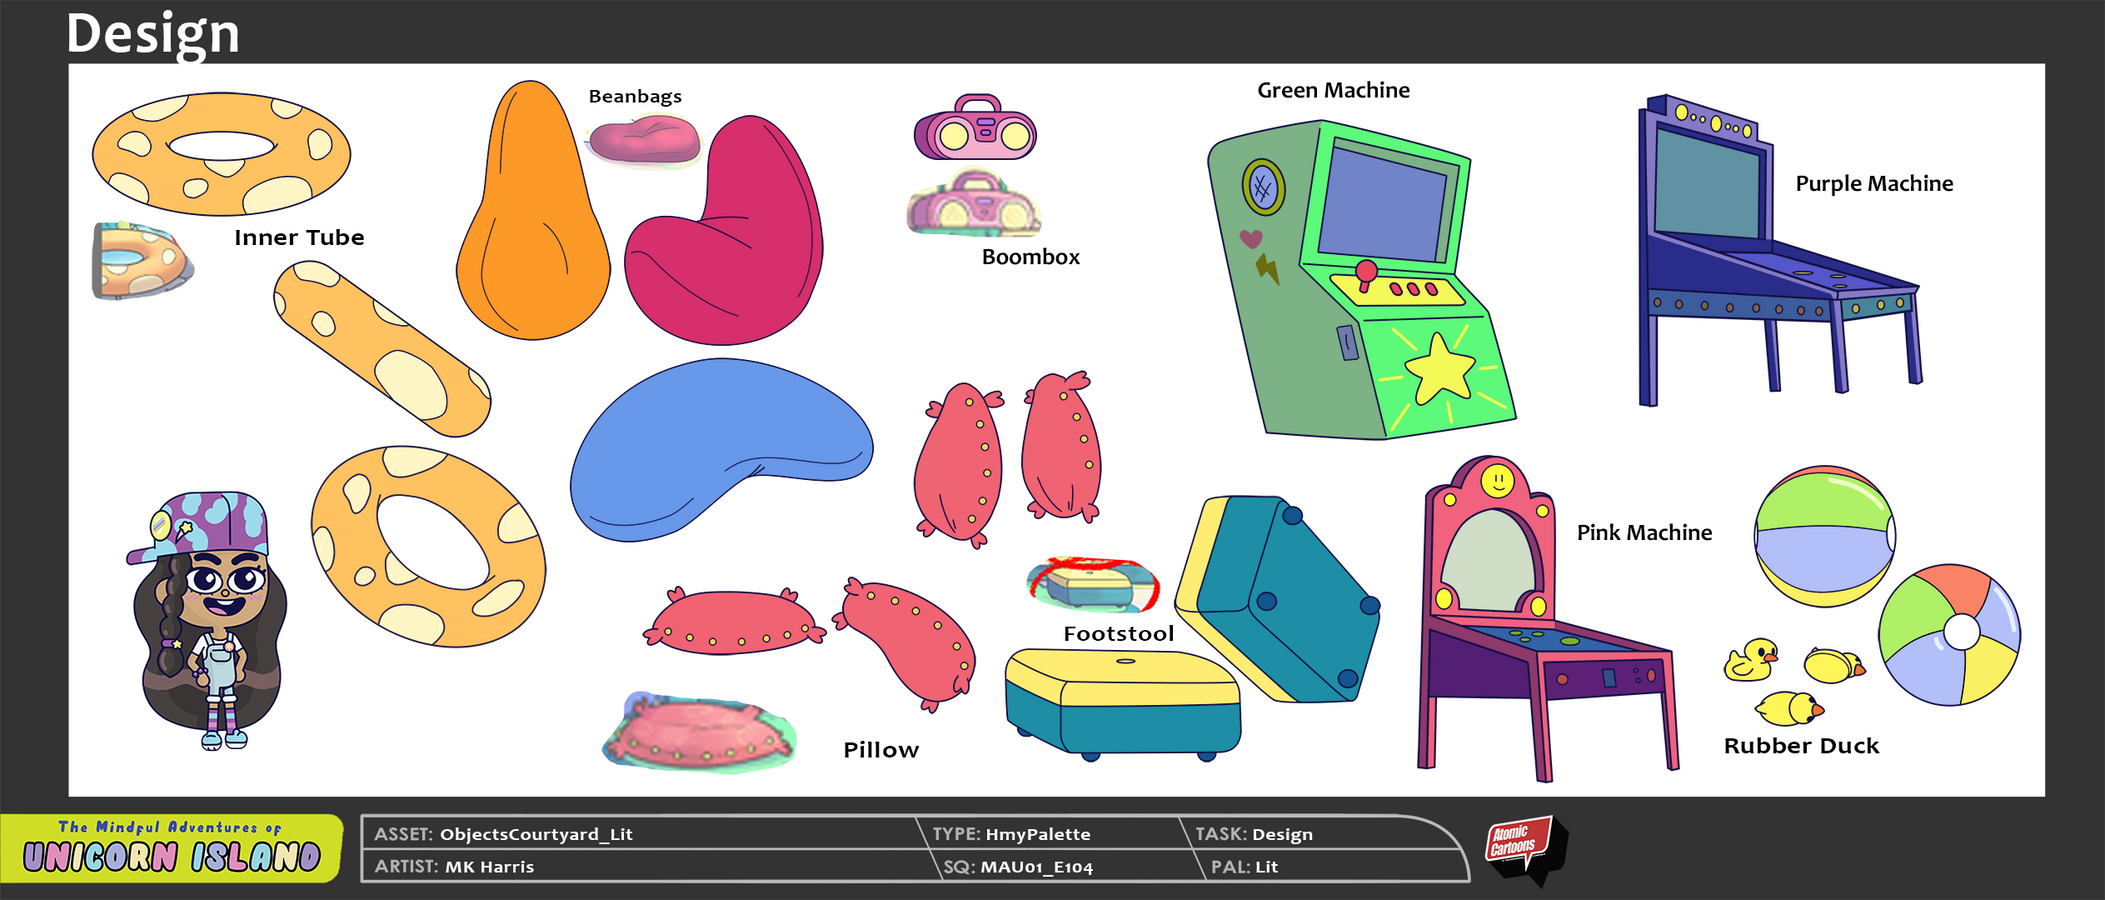Click the Purple Machine screen

click(x=1707, y=183)
